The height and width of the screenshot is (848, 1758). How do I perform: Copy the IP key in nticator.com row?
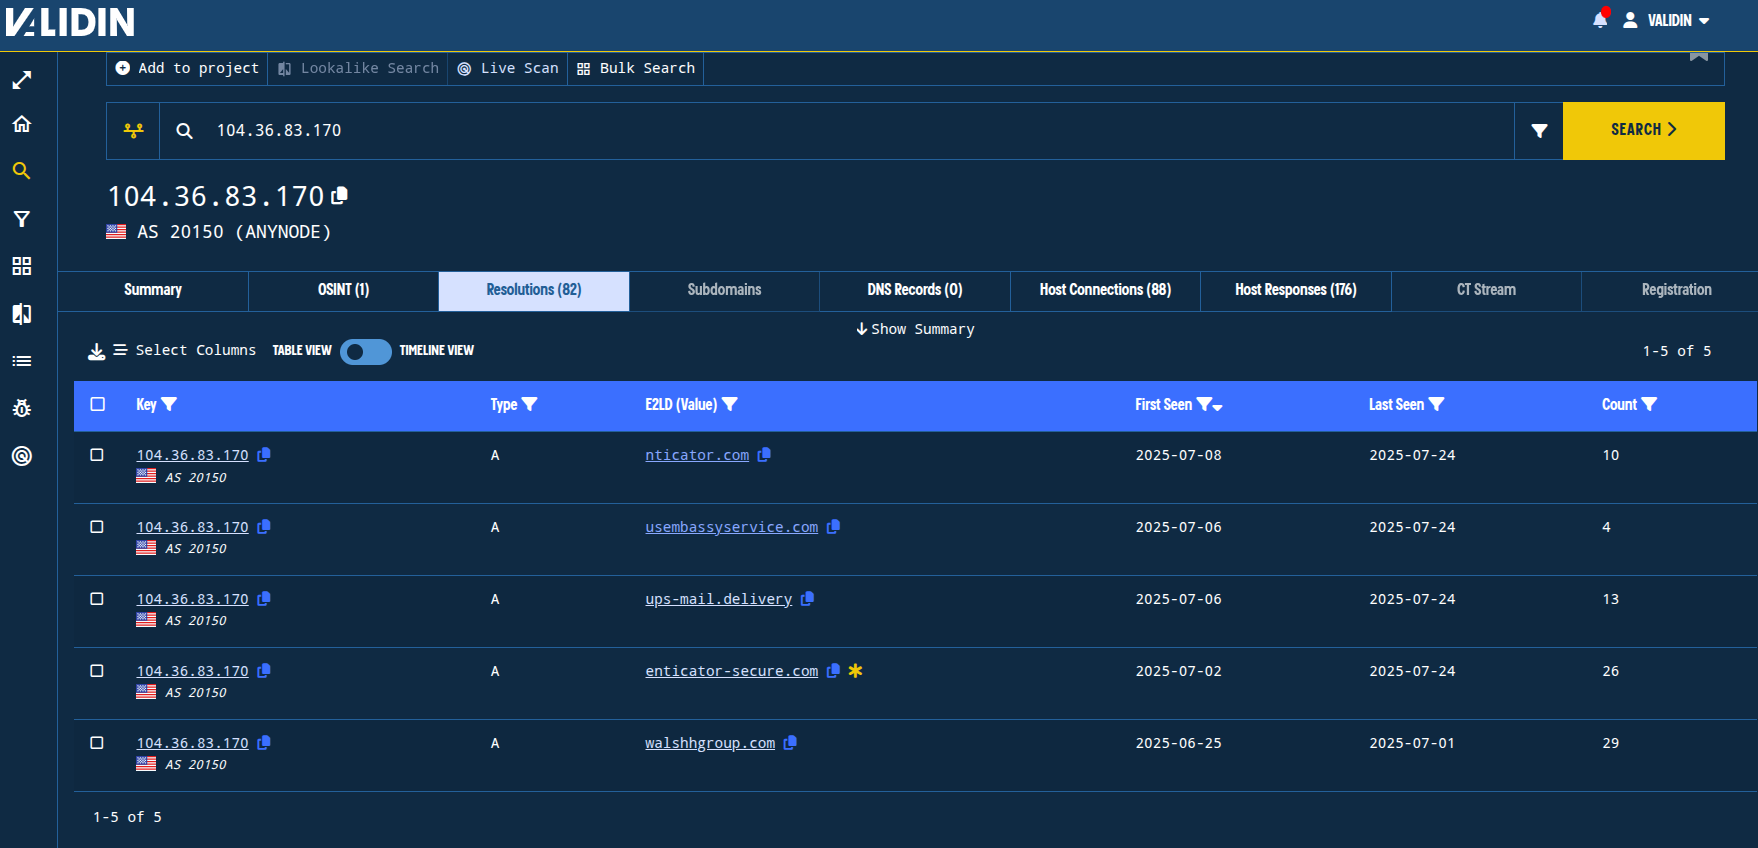coord(264,454)
